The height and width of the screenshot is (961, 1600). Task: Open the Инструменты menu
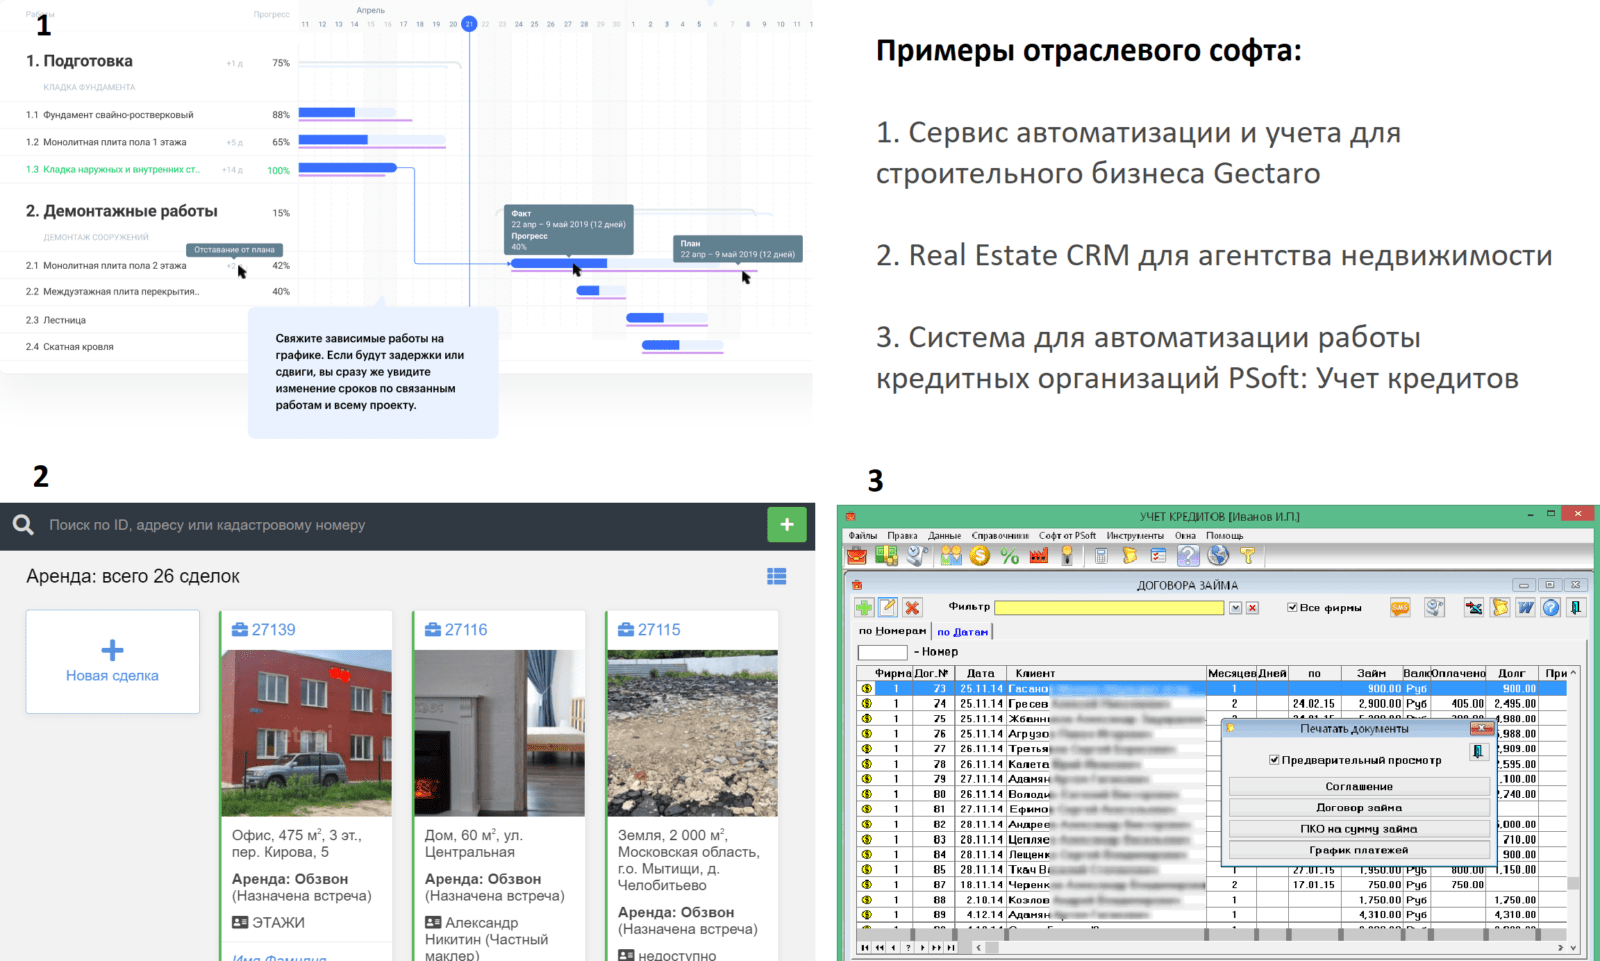1135,536
